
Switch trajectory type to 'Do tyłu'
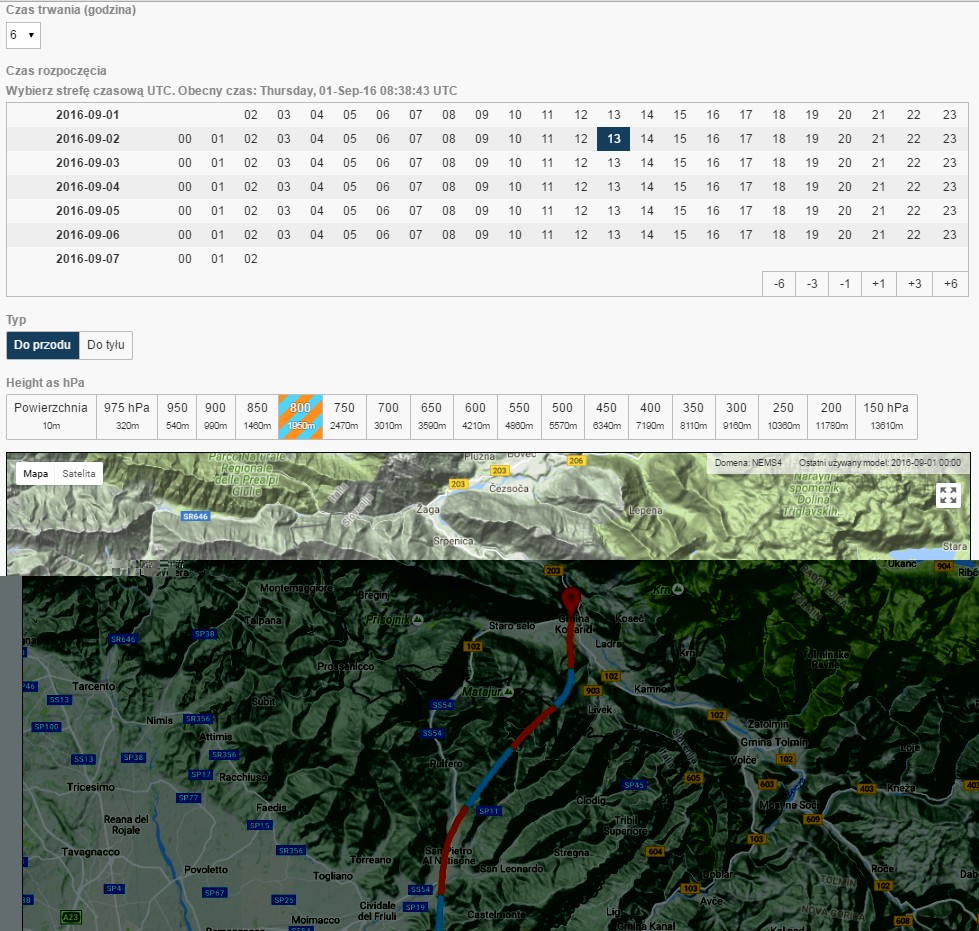click(x=106, y=345)
